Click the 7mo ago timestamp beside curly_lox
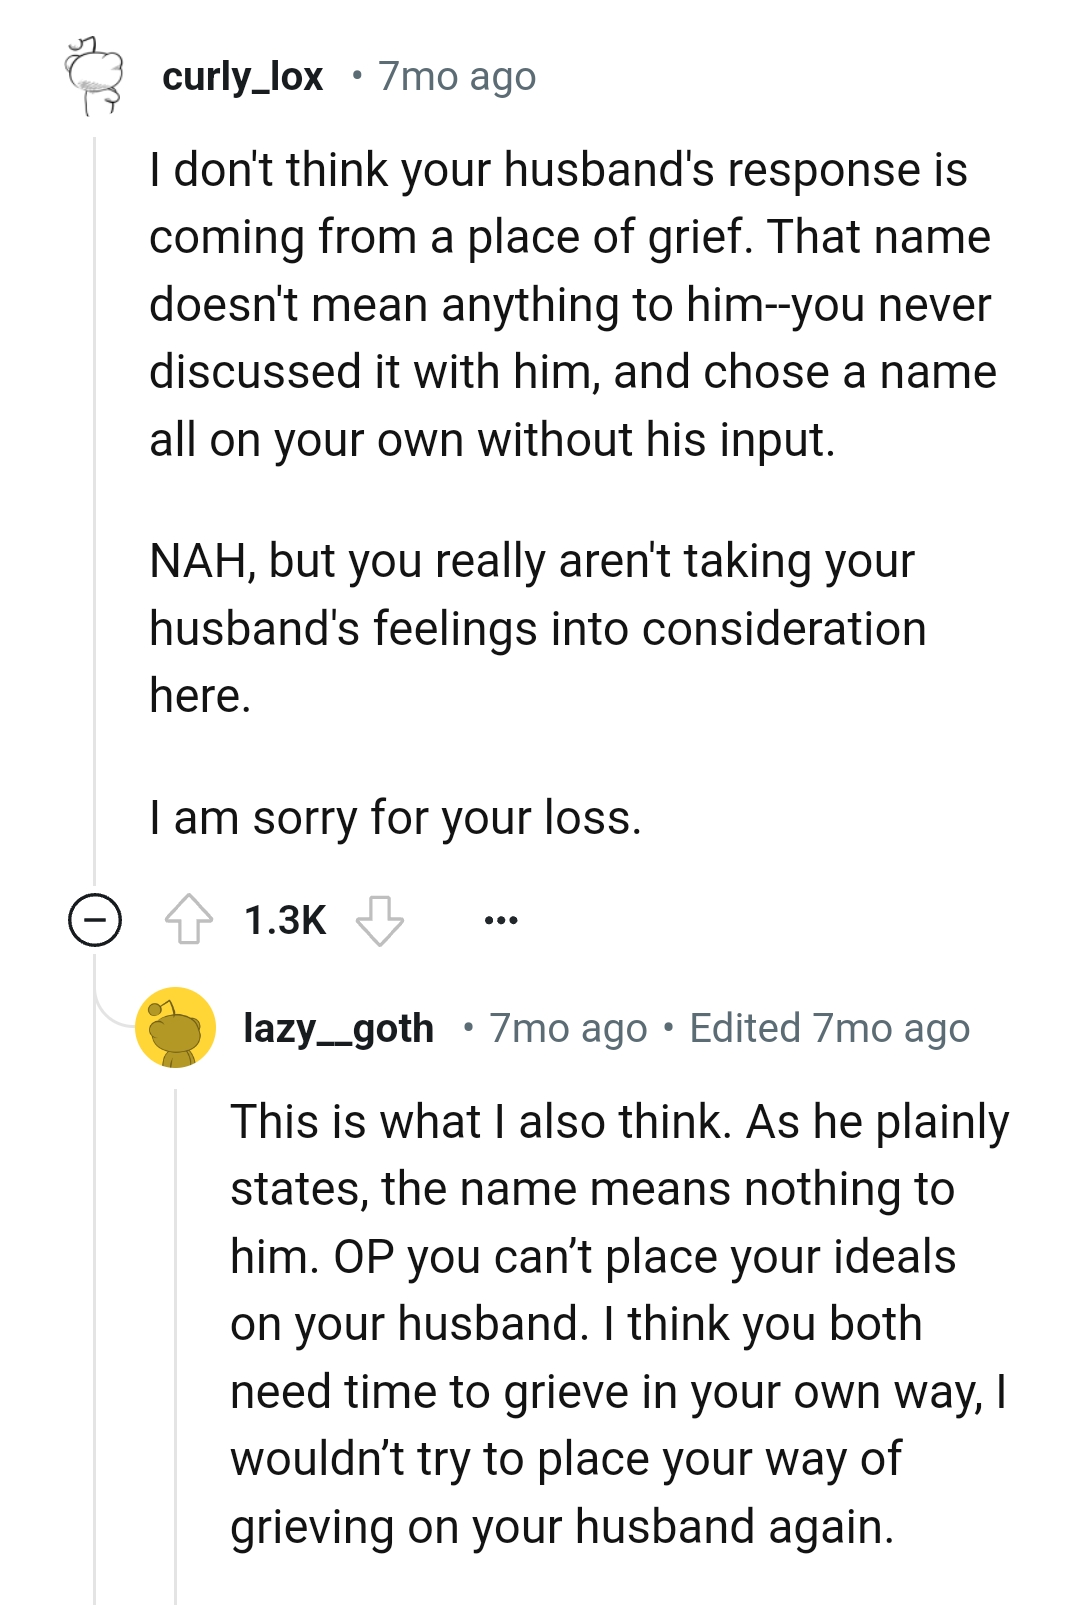The width and height of the screenshot is (1079, 1605). (x=457, y=77)
